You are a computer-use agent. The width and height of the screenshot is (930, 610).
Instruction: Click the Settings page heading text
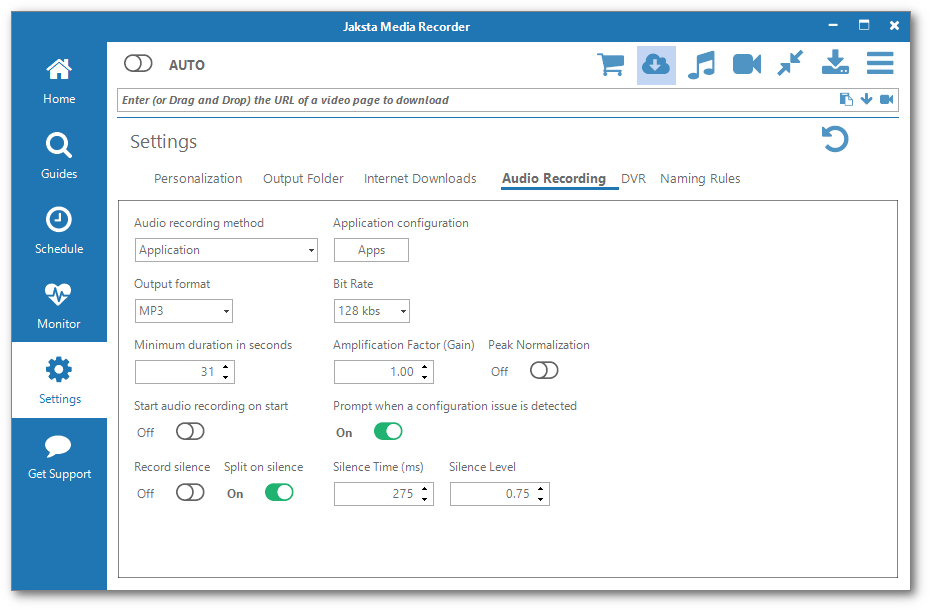(x=164, y=142)
